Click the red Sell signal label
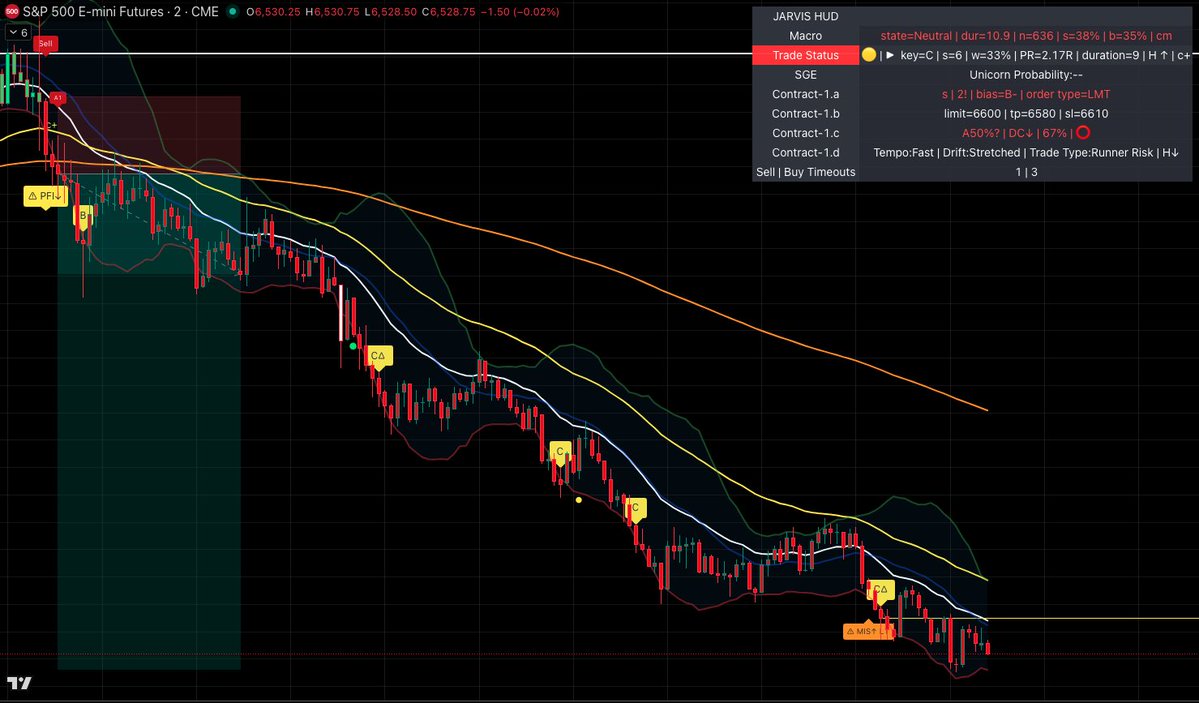Image resolution: width=1199 pixels, height=703 pixels. (45, 44)
